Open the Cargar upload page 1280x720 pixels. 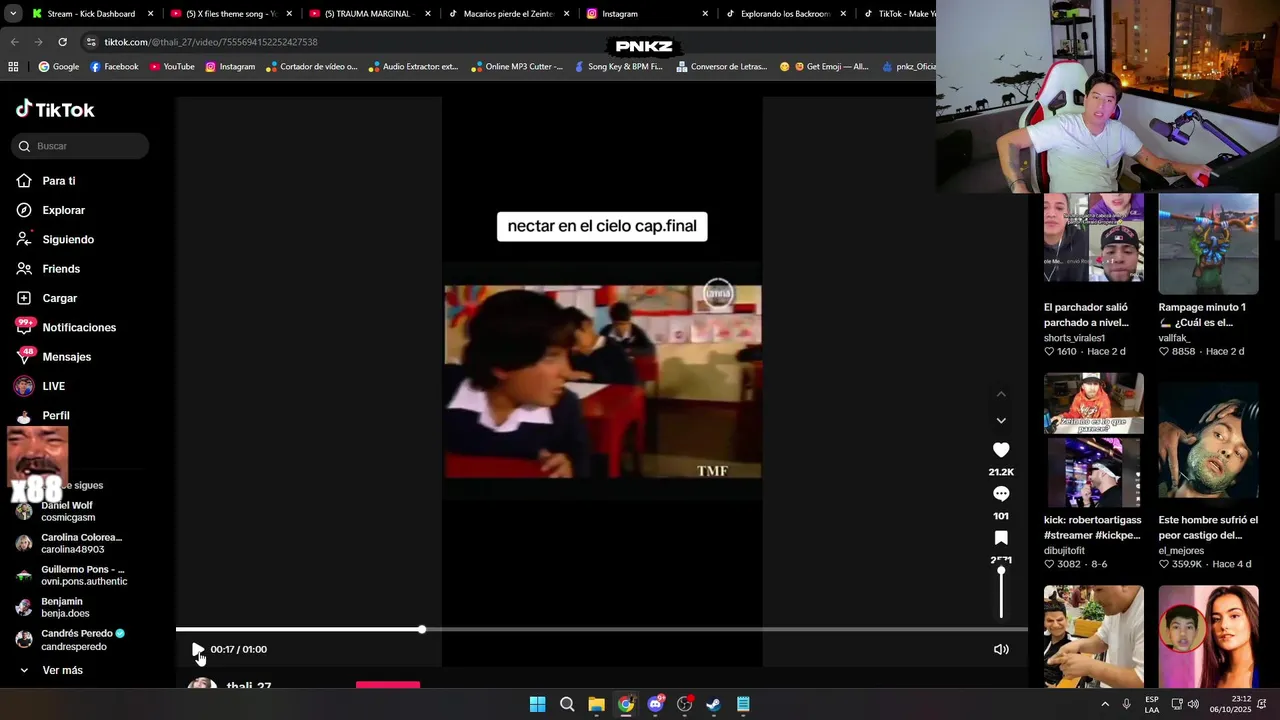click(x=47, y=298)
